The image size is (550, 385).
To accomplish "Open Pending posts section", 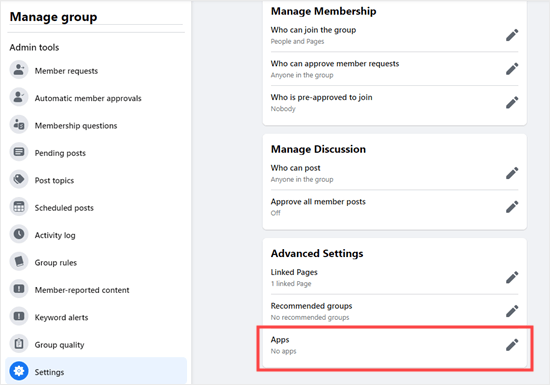I will pos(96,153).
